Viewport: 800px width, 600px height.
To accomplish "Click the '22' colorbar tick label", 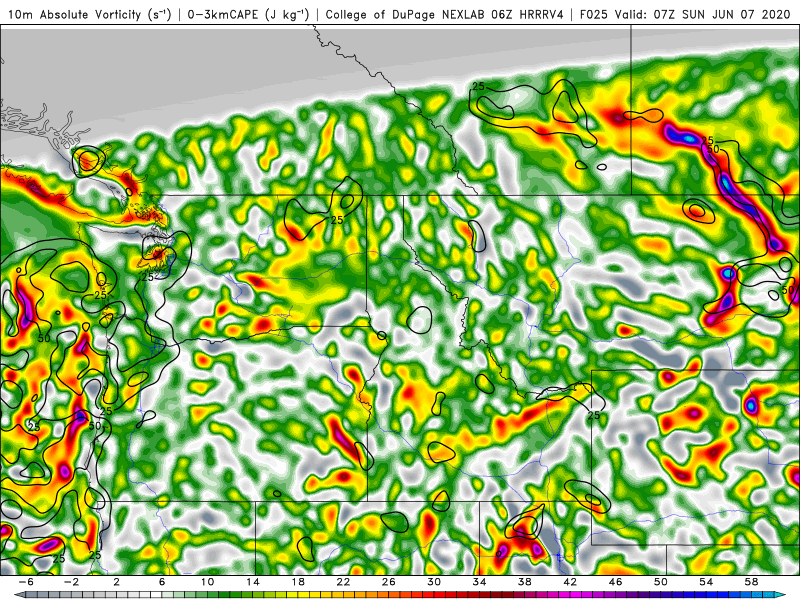I will click(343, 582).
